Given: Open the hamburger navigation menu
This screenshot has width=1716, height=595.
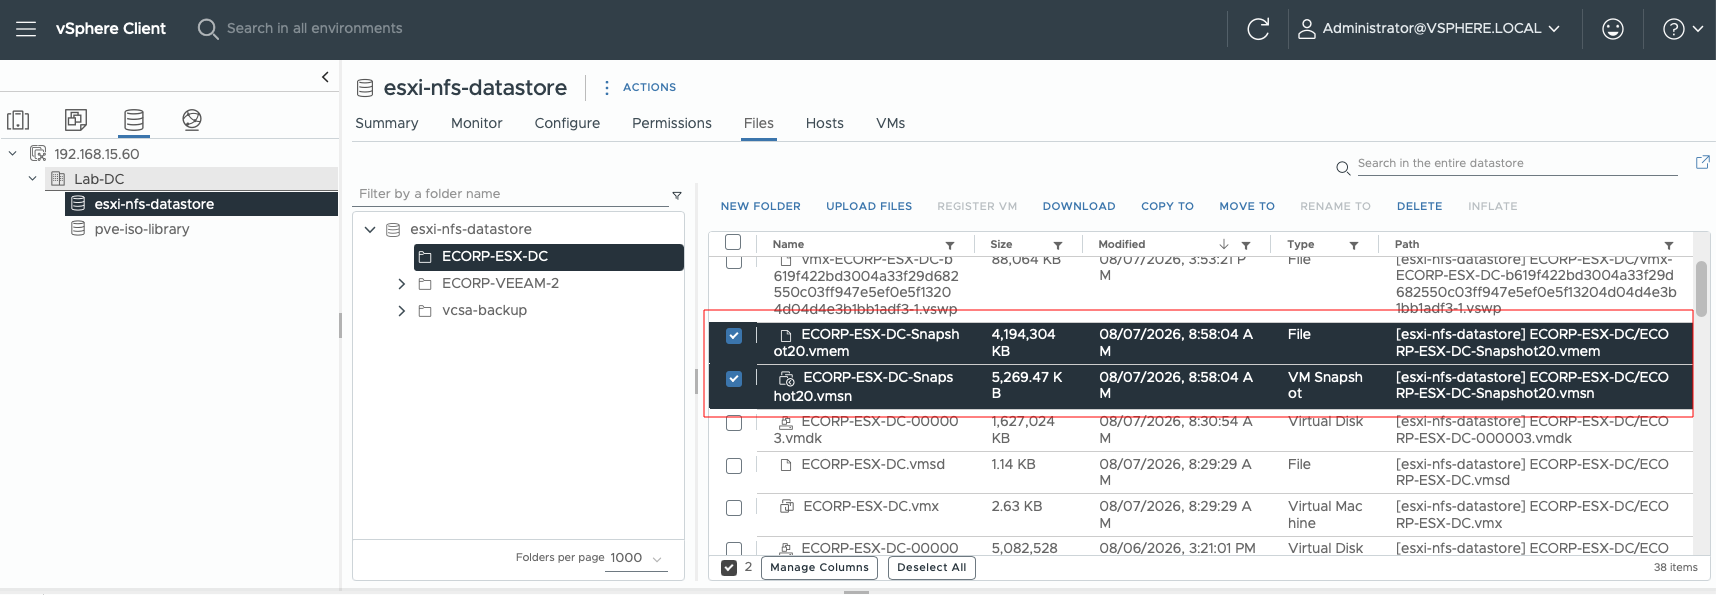Looking at the screenshot, I should (26, 29).
